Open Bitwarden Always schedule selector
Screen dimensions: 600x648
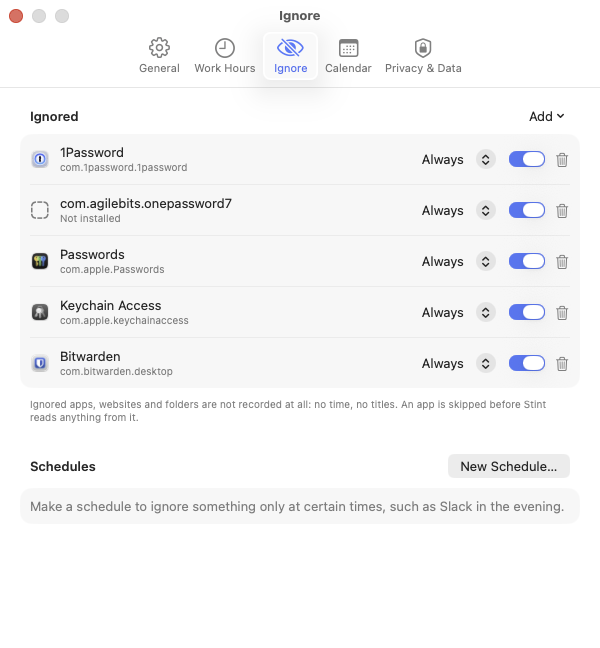(x=459, y=364)
